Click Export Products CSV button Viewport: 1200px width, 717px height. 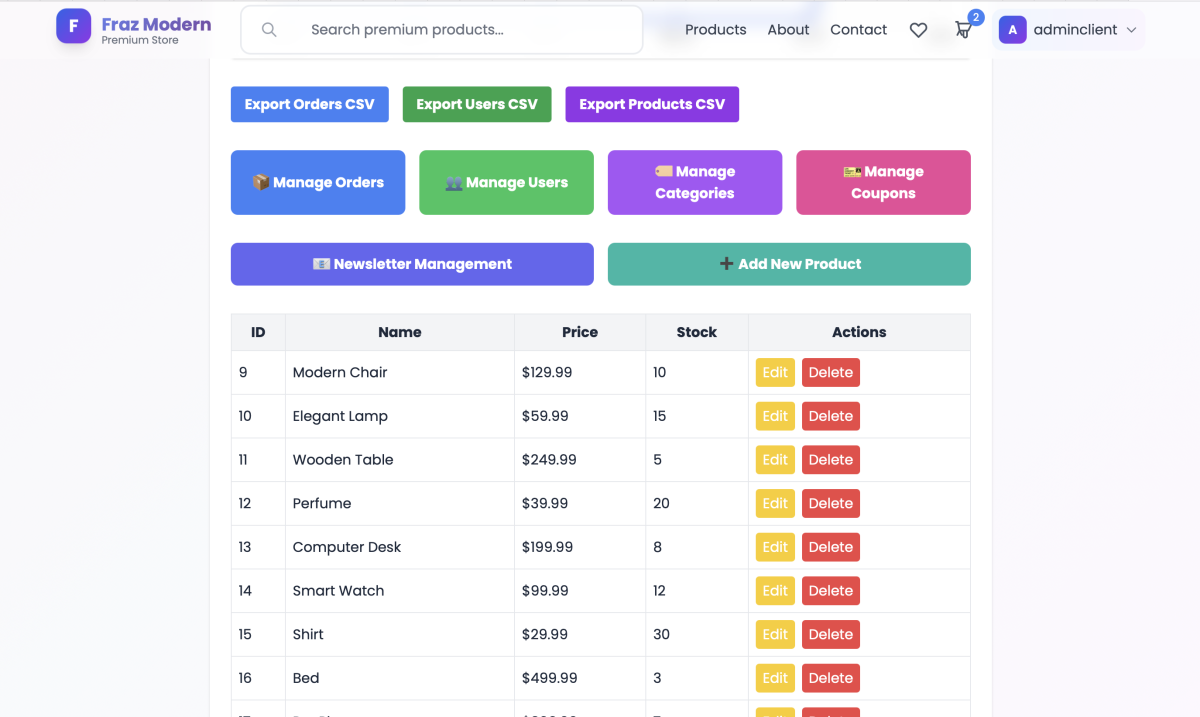(x=651, y=104)
